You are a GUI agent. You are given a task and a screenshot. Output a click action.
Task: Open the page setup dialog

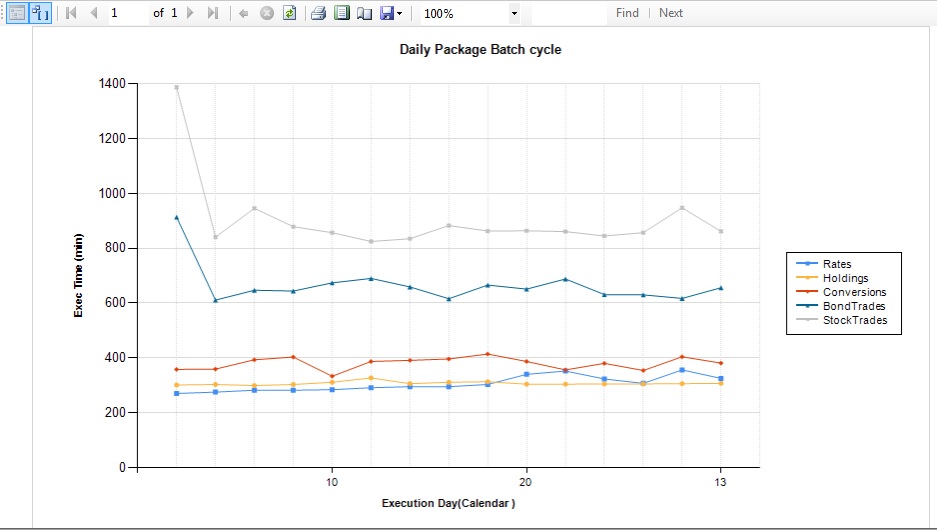[364, 13]
